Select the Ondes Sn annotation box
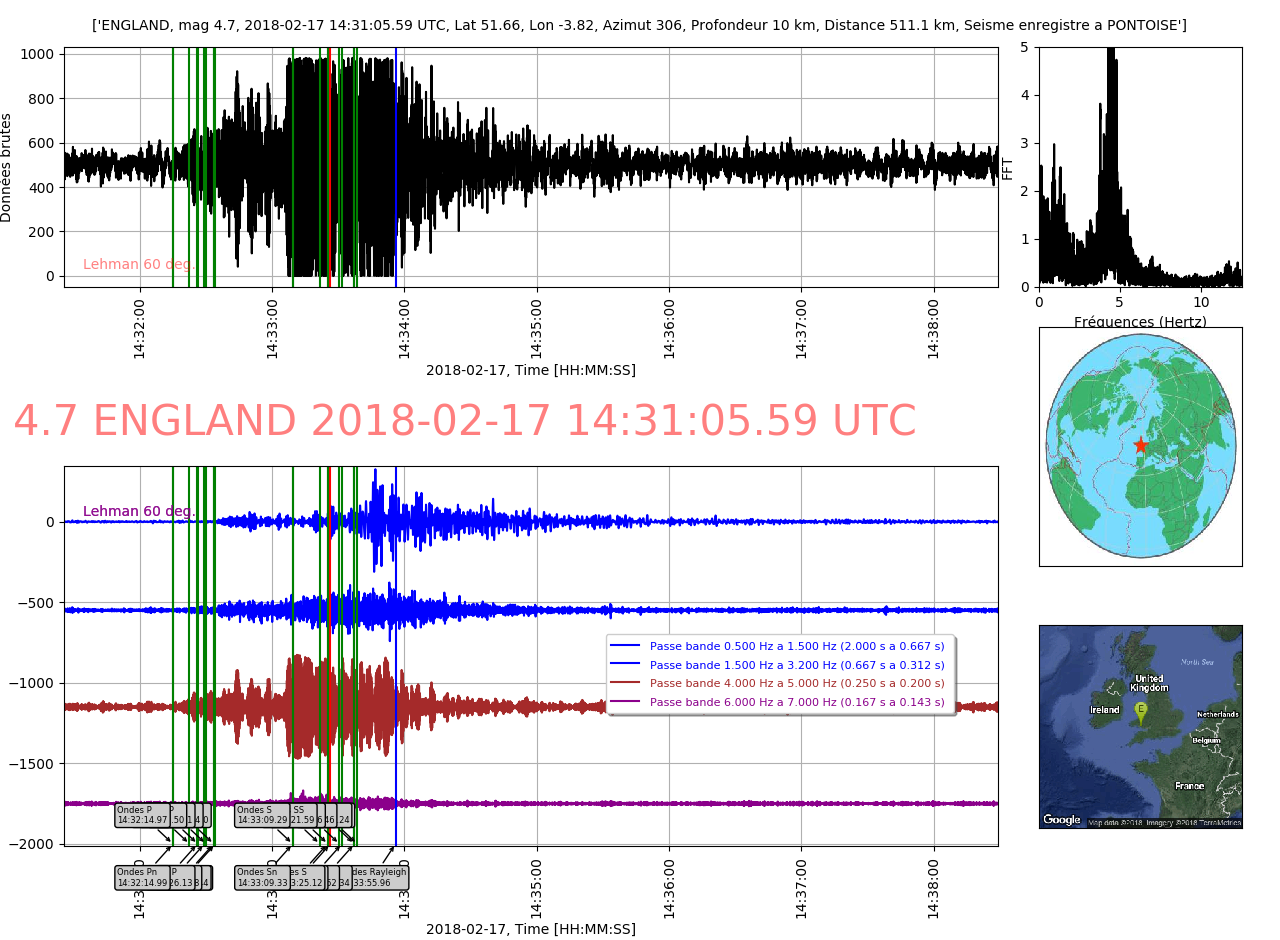Viewport: 1280px width, 940px height. pos(261,877)
